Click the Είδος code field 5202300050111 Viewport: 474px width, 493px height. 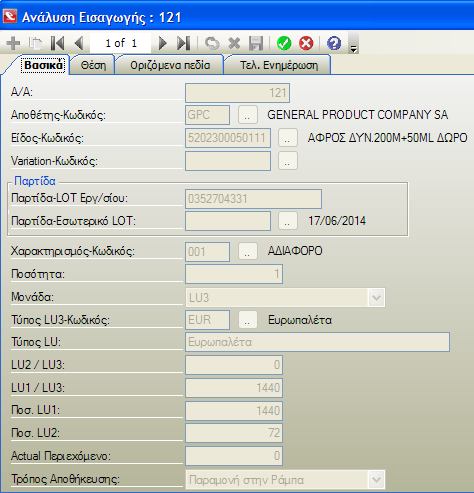click(228, 138)
